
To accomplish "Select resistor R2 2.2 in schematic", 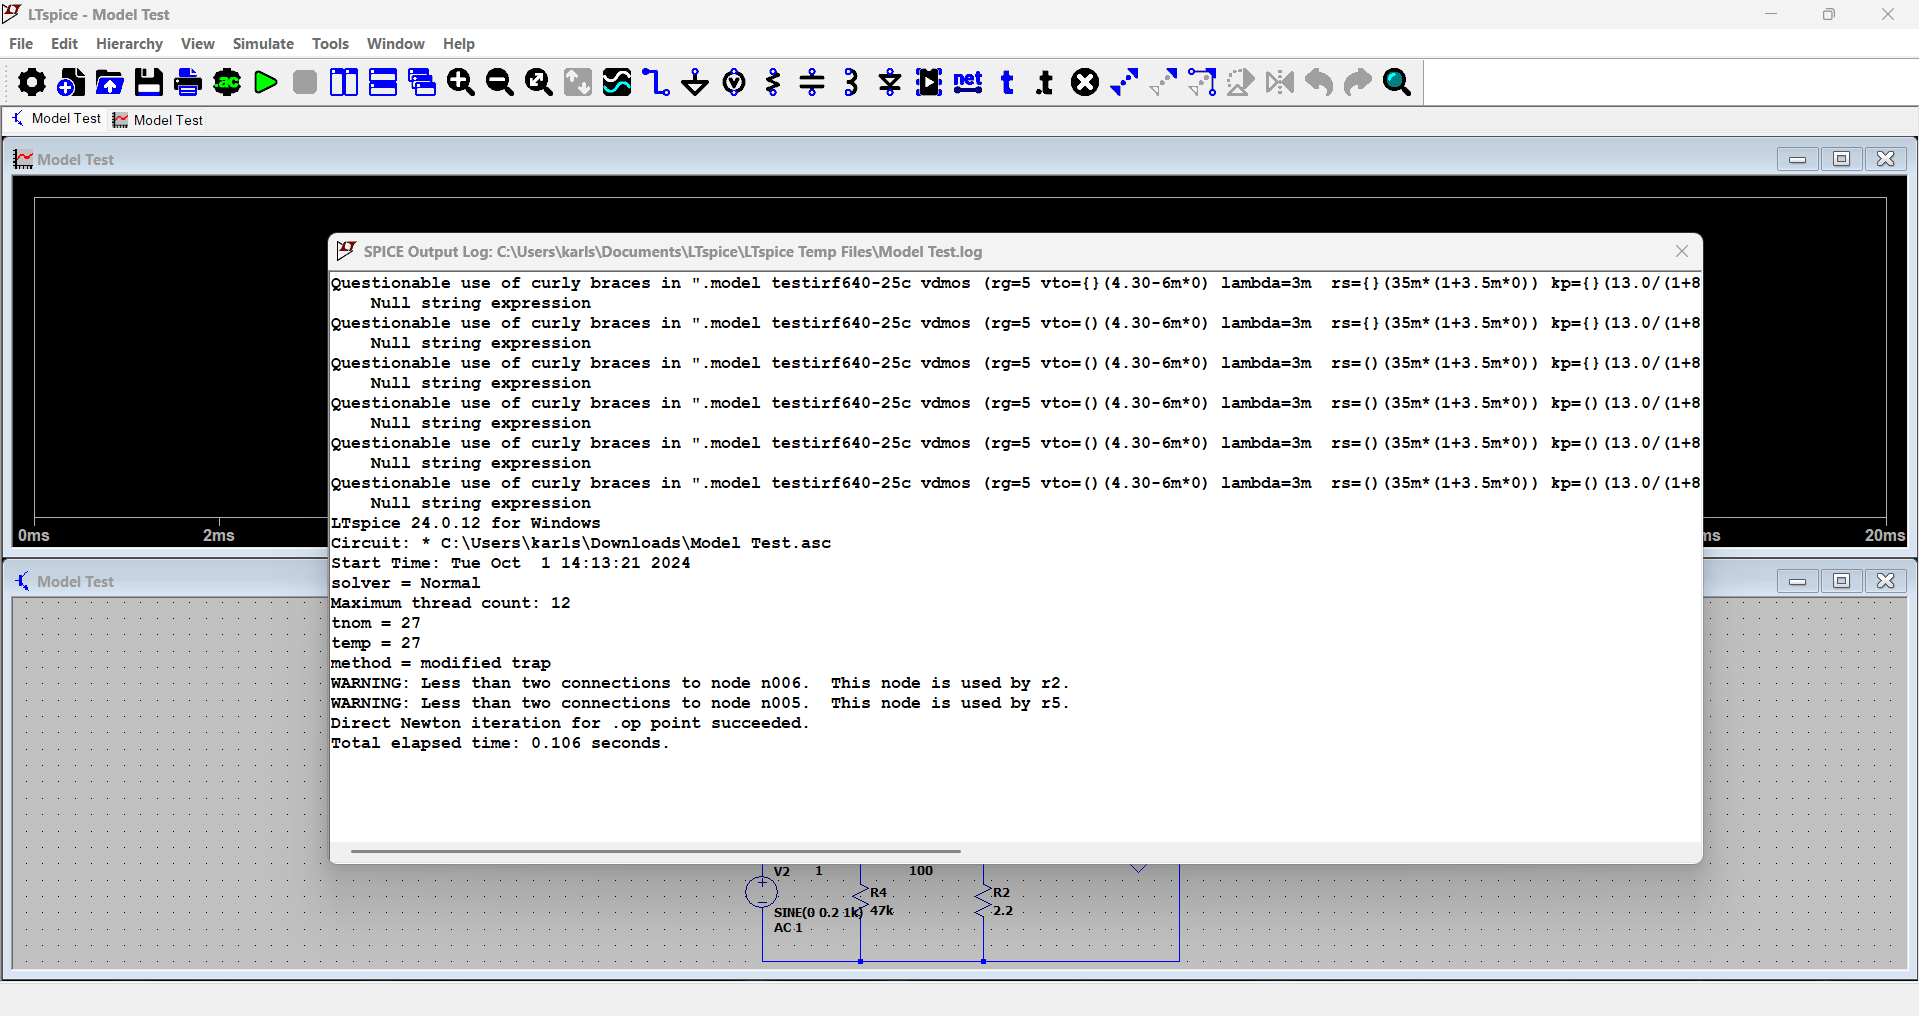I will point(984,901).
